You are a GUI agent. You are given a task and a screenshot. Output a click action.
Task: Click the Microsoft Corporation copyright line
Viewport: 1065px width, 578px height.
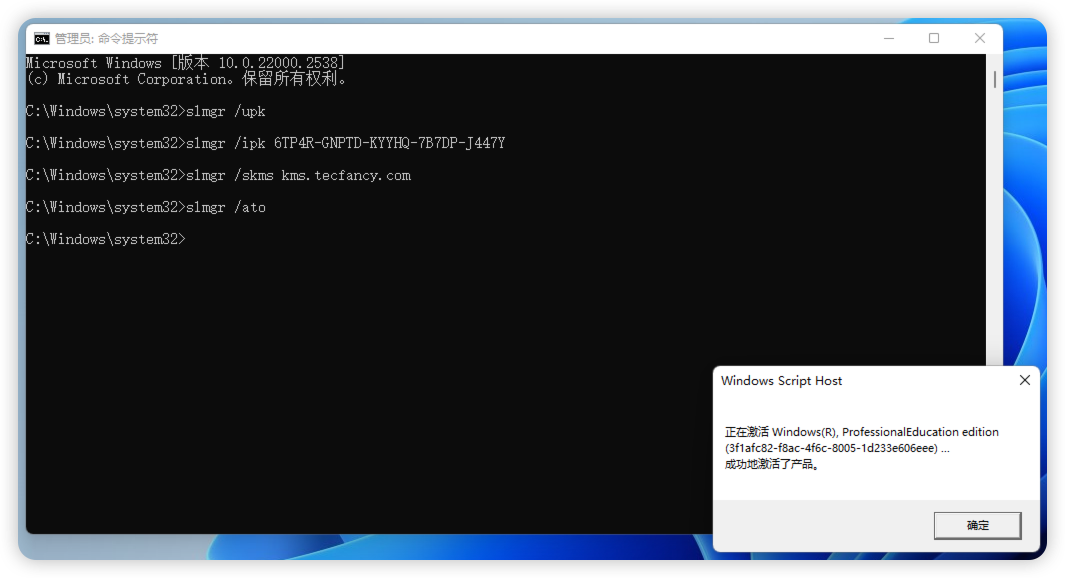click(187, 79)
